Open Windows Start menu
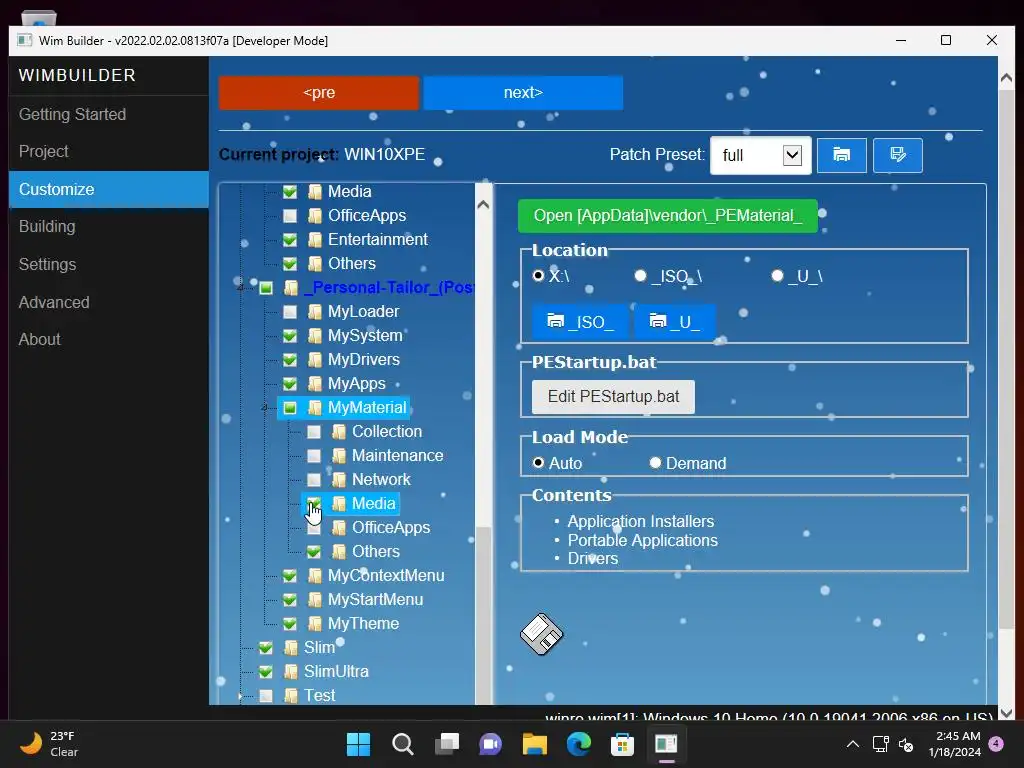Image resolution: width=1024 pixels, height=768 pixels. pos(359,744)
